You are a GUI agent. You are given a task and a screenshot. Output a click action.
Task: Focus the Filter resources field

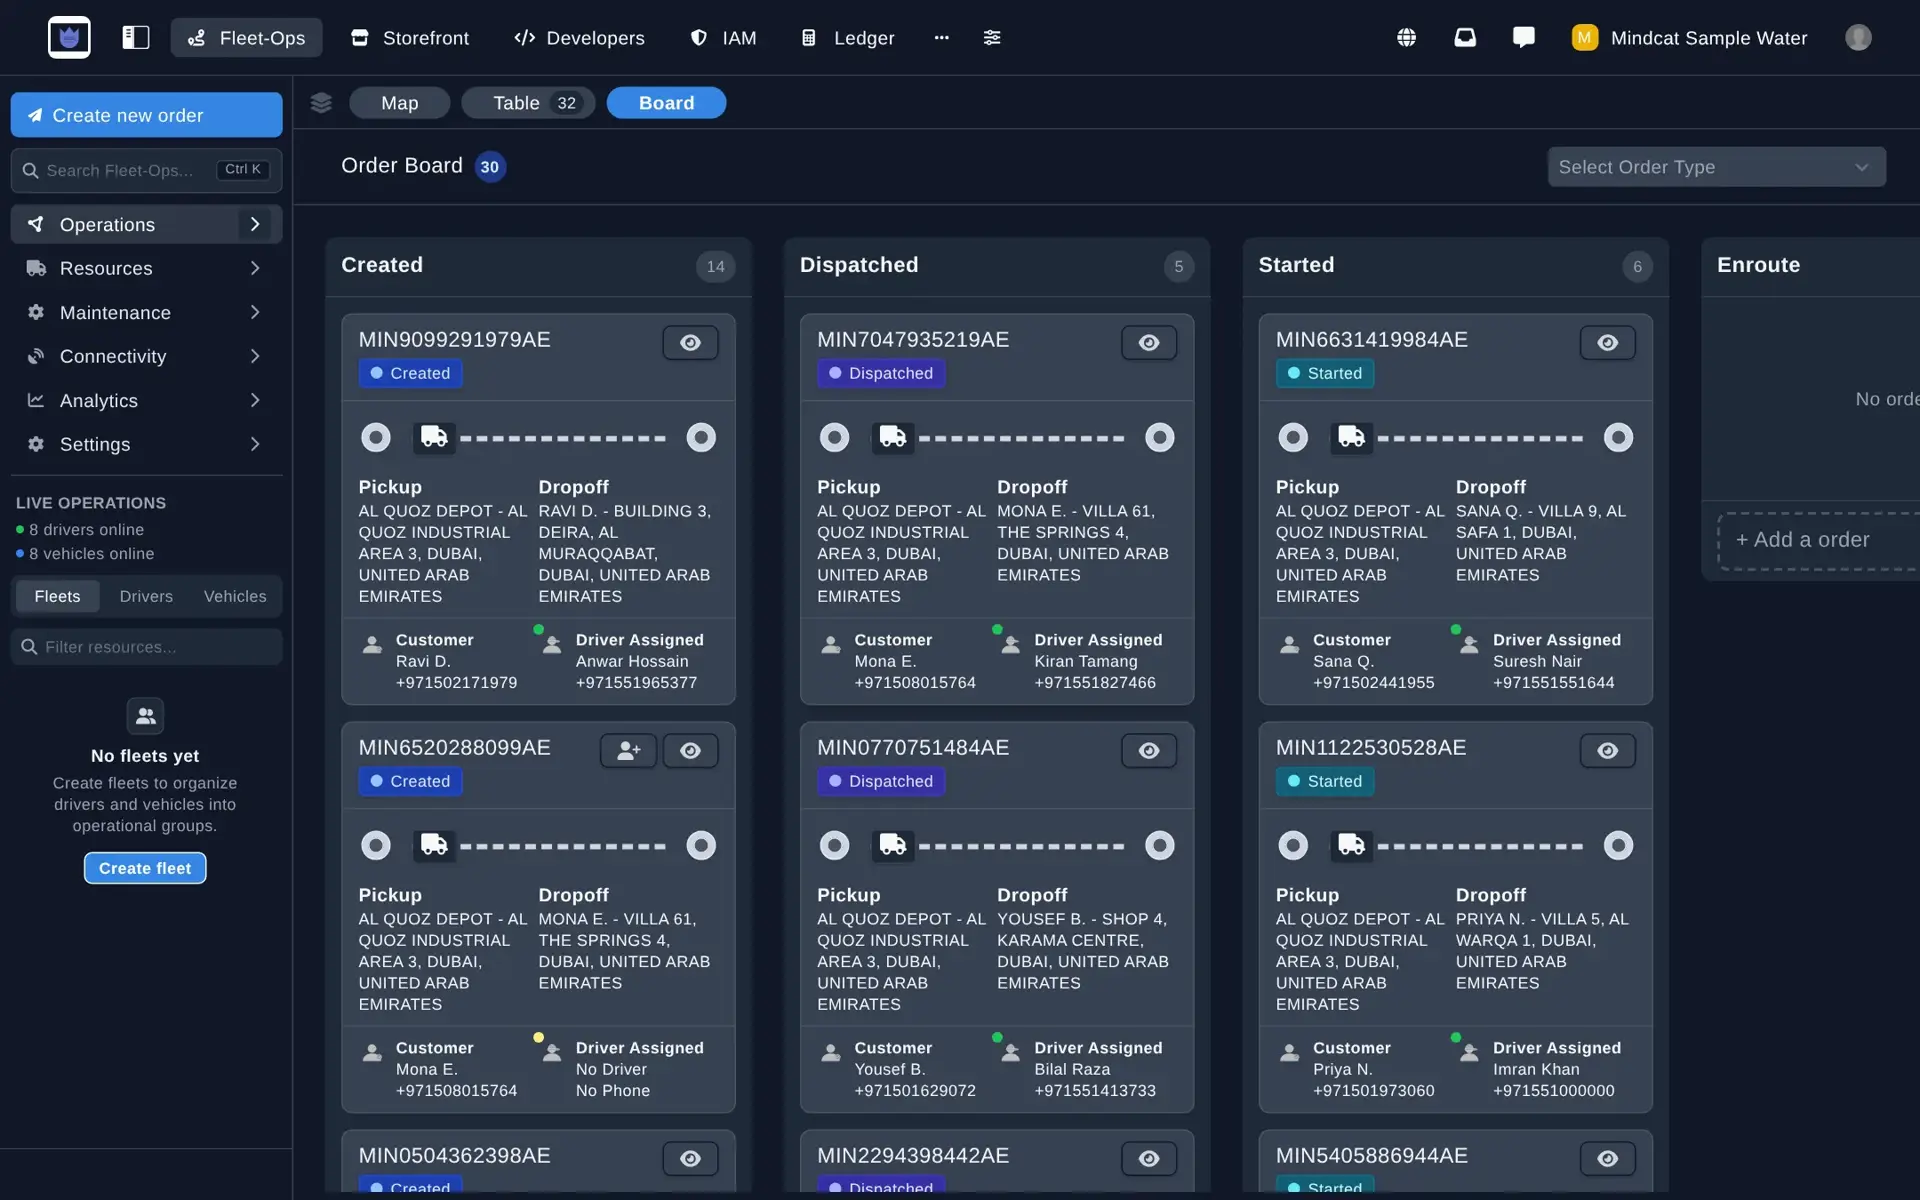(x=146, y=647)
